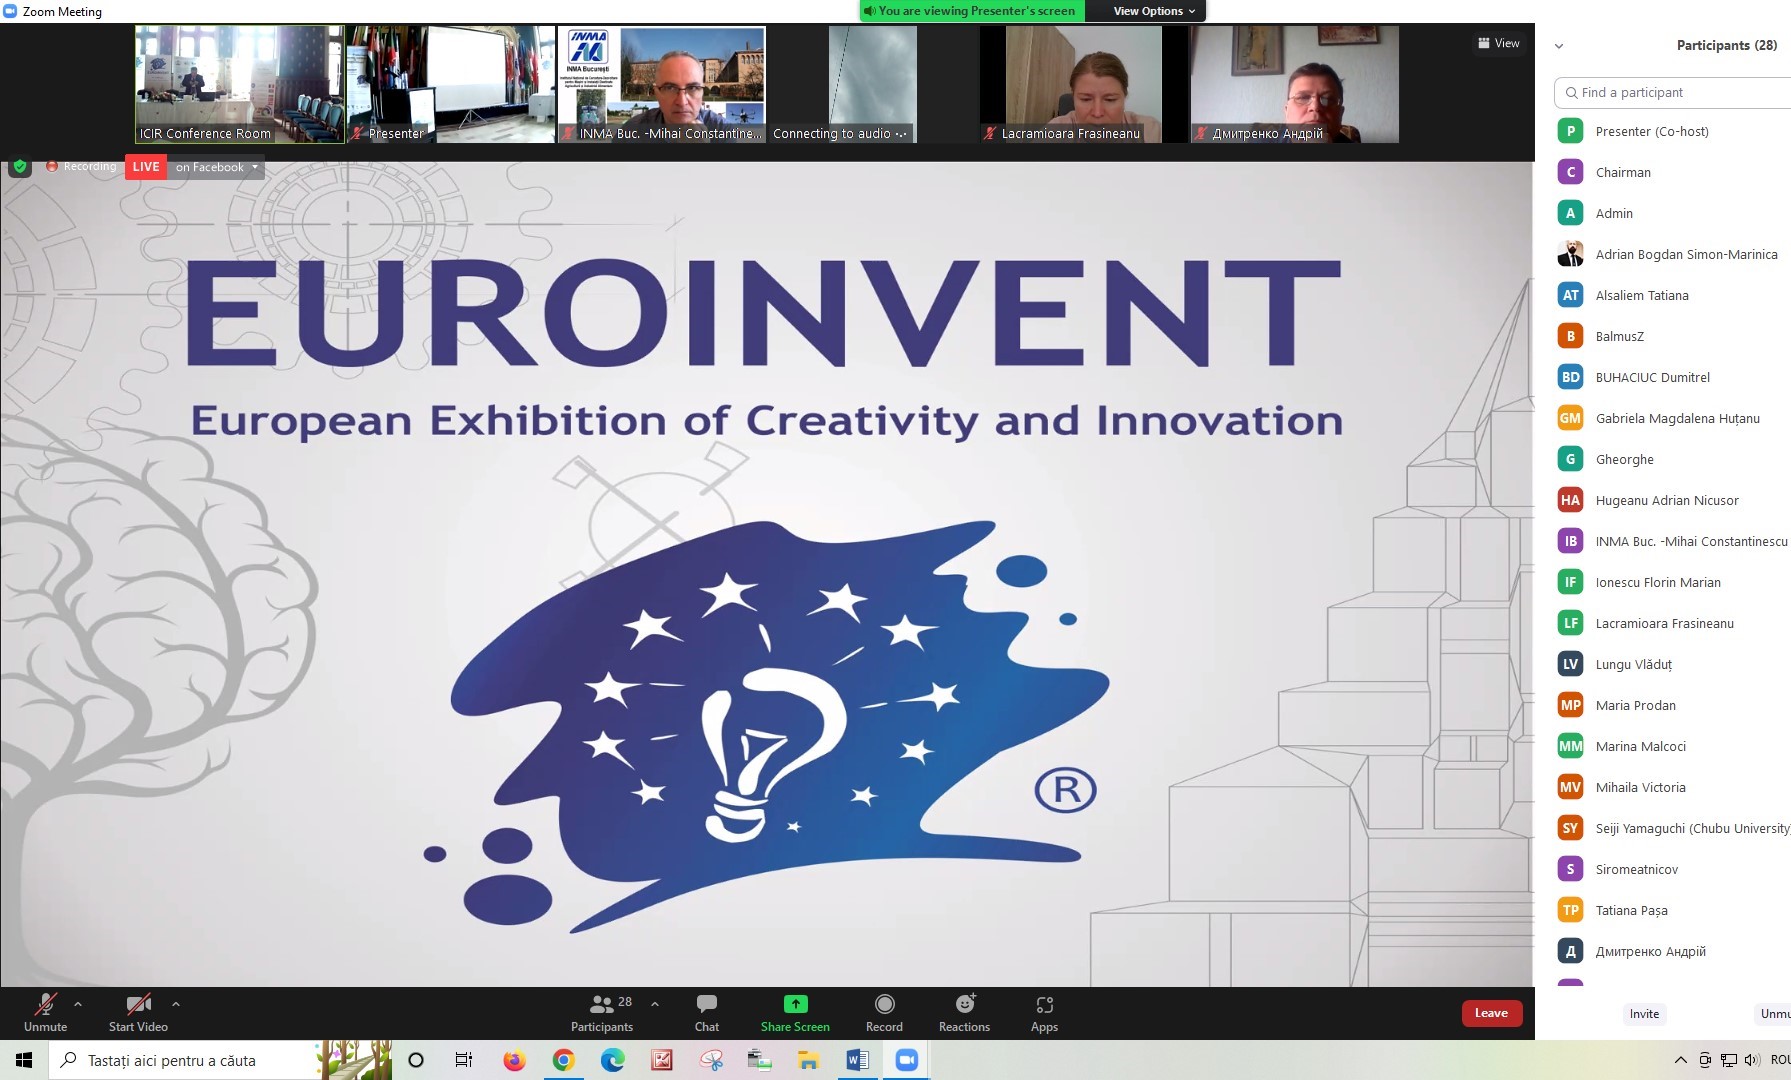
Task: Launch Google Chrome from the taskbar
Action: [563, 1060]
